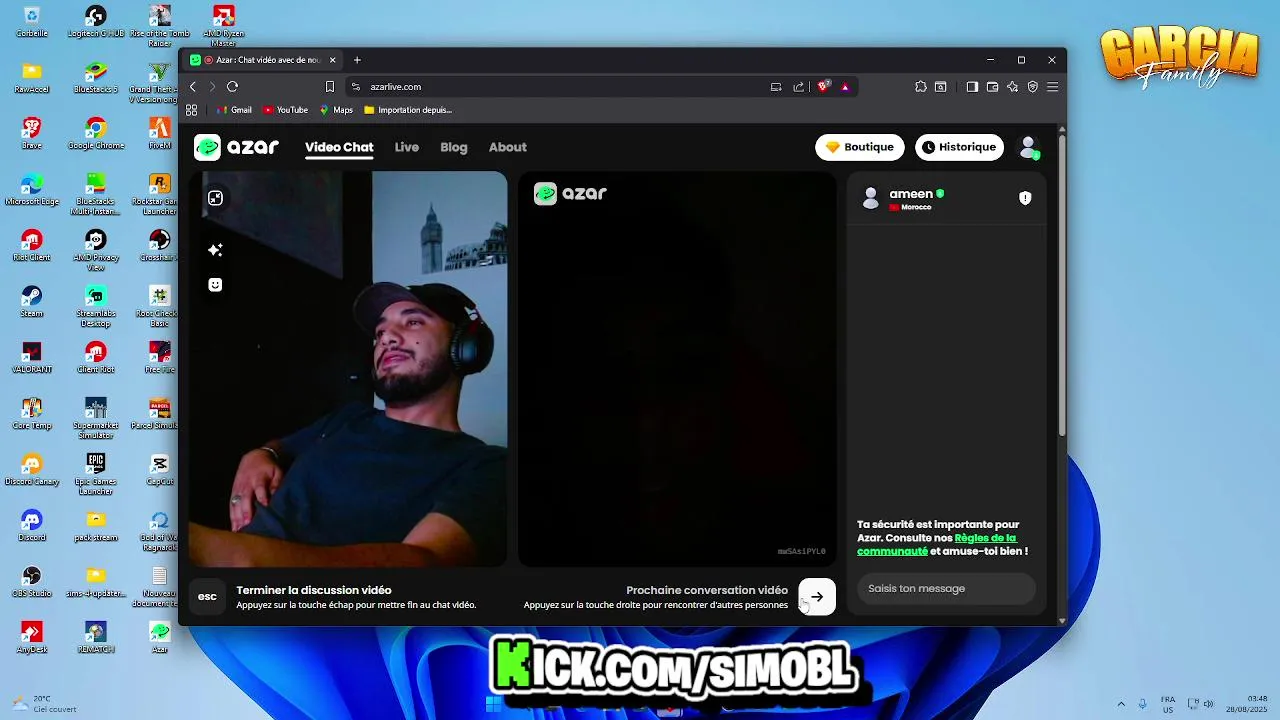Open the Gmail bookmark
The width and height of the screenshot is (1280, 720).
click(x=234, y=110)
